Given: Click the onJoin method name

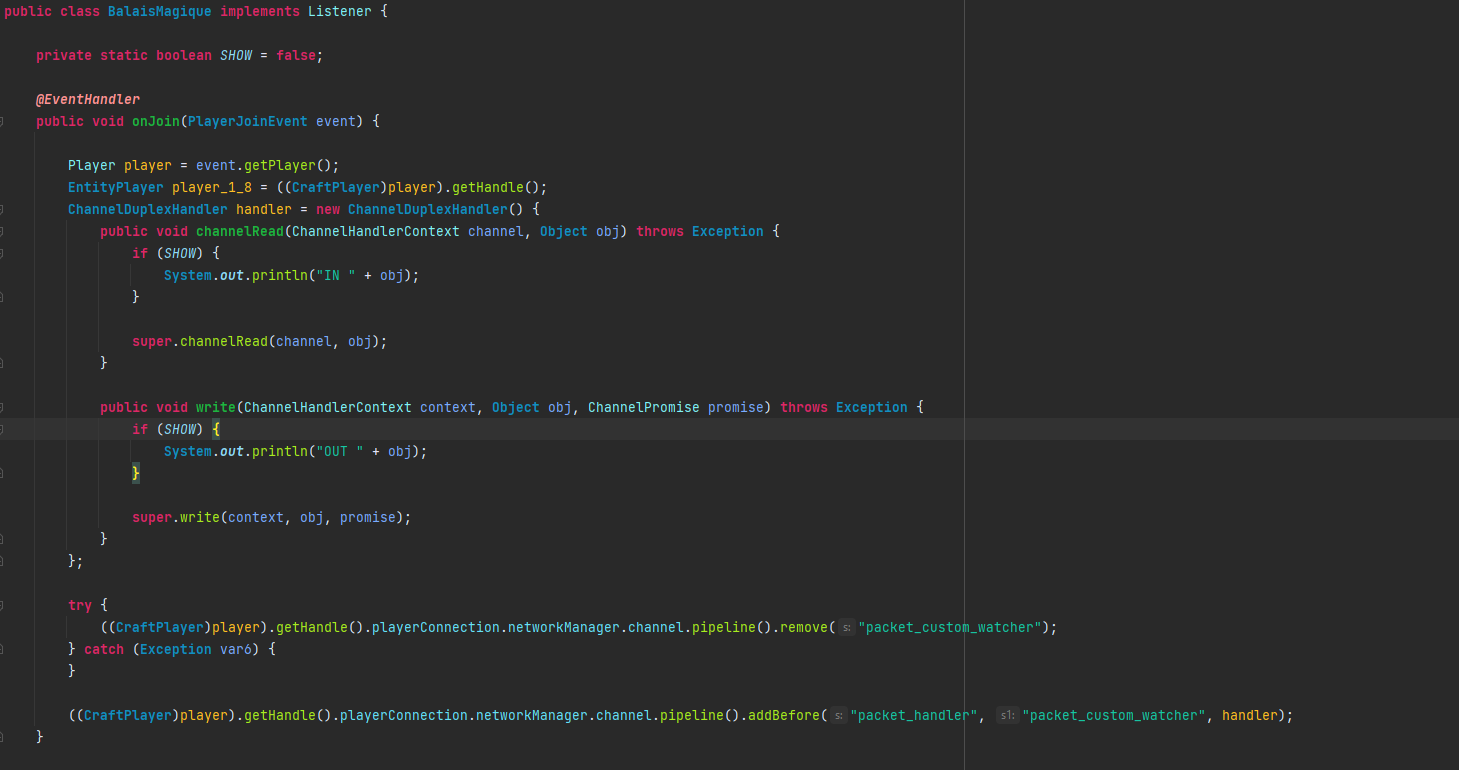Looking at the screenshot, I should (x=156, y=121).
